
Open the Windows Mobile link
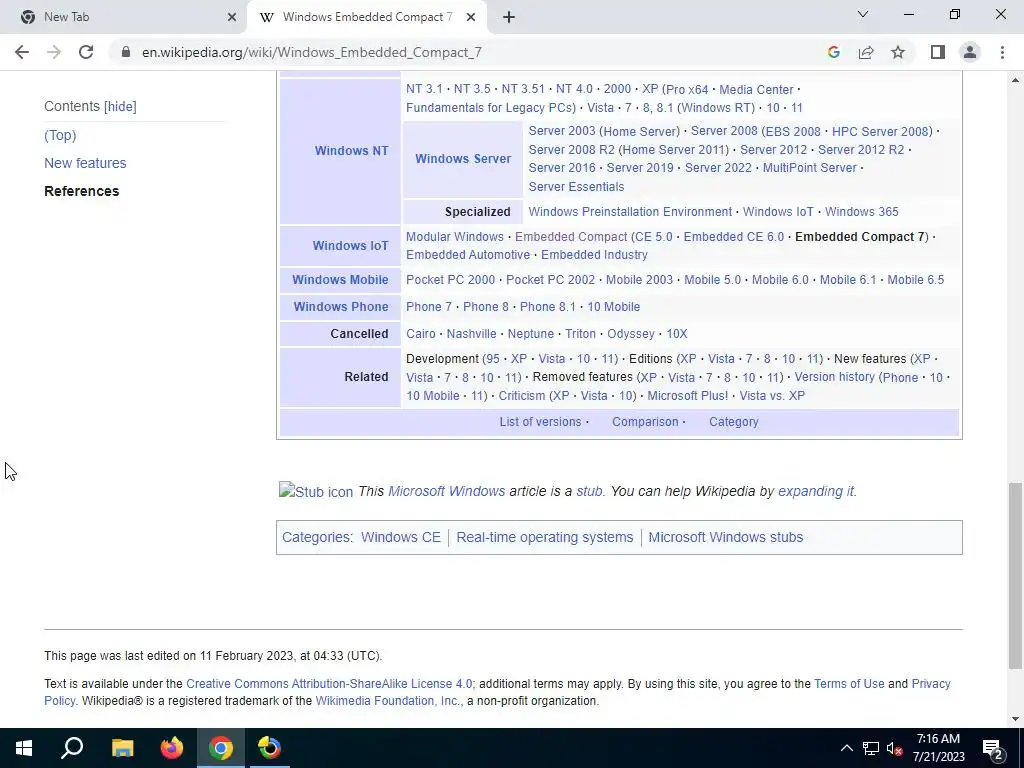click(x=340, y=280)
